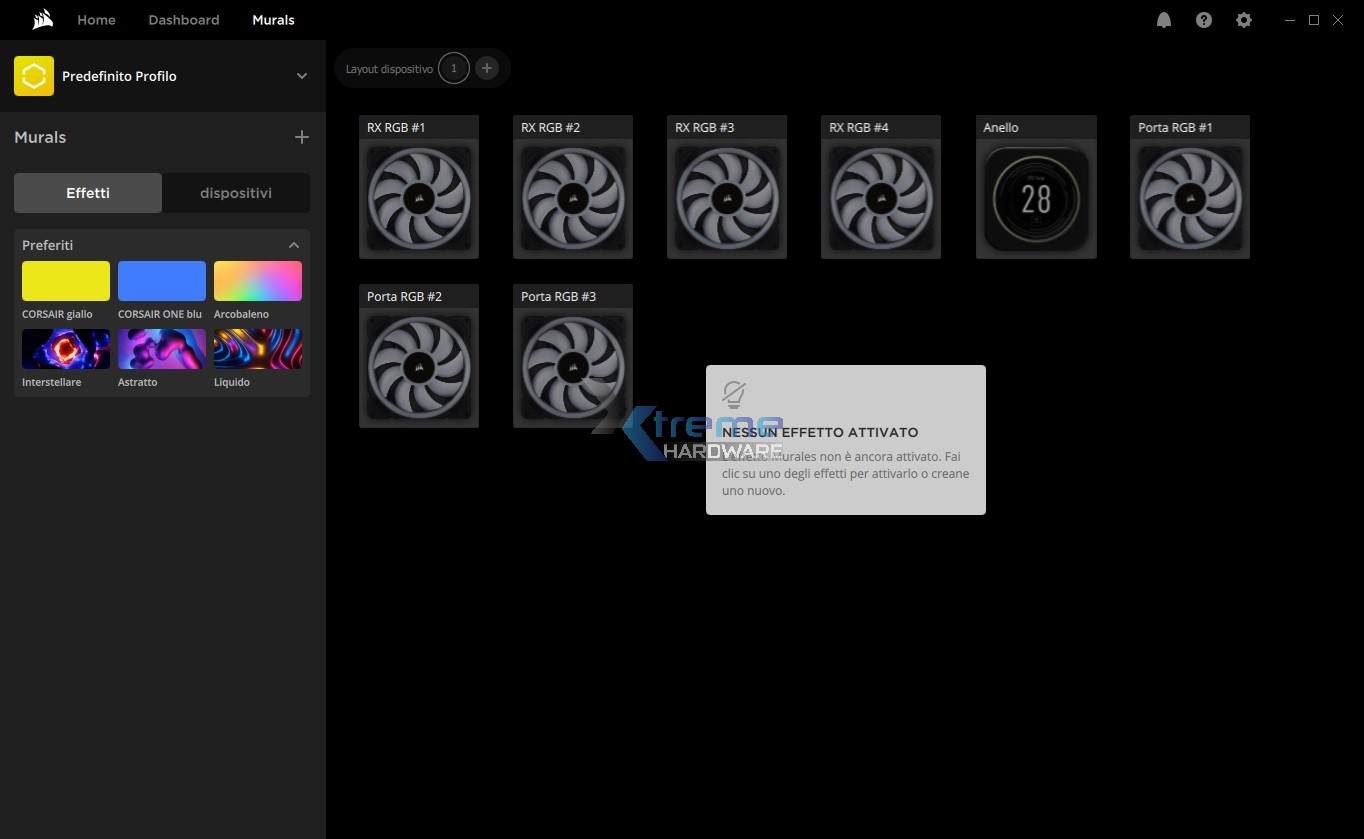Select device layout 1

454,68
